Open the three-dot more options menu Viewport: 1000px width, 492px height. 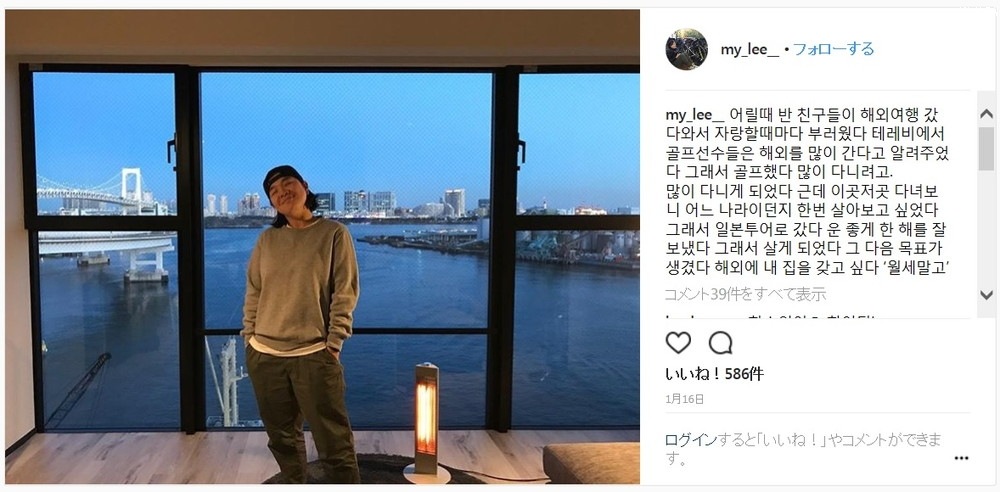[962, 458]
